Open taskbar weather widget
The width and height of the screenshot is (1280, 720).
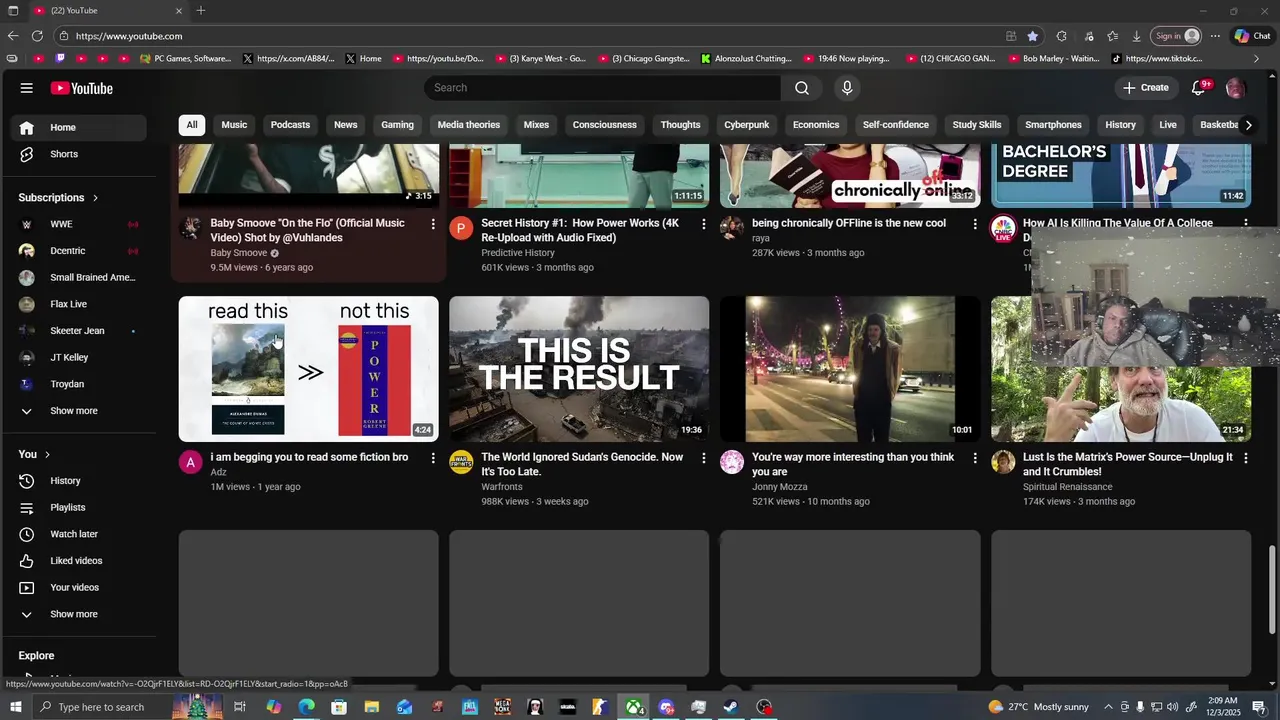coord(1039,707)
